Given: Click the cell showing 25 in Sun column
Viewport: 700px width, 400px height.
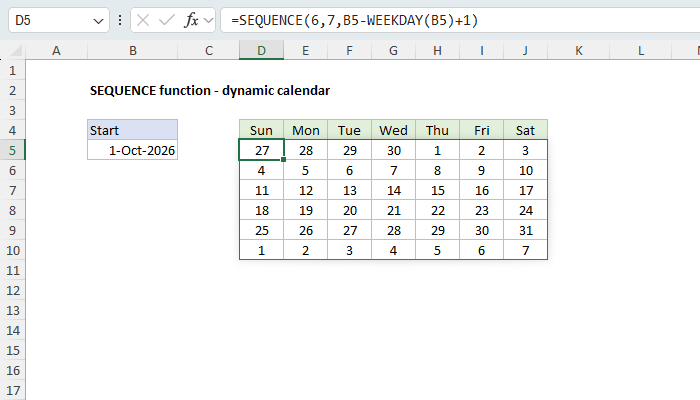Looking at the screenshot, I should [x=261, y=230].
